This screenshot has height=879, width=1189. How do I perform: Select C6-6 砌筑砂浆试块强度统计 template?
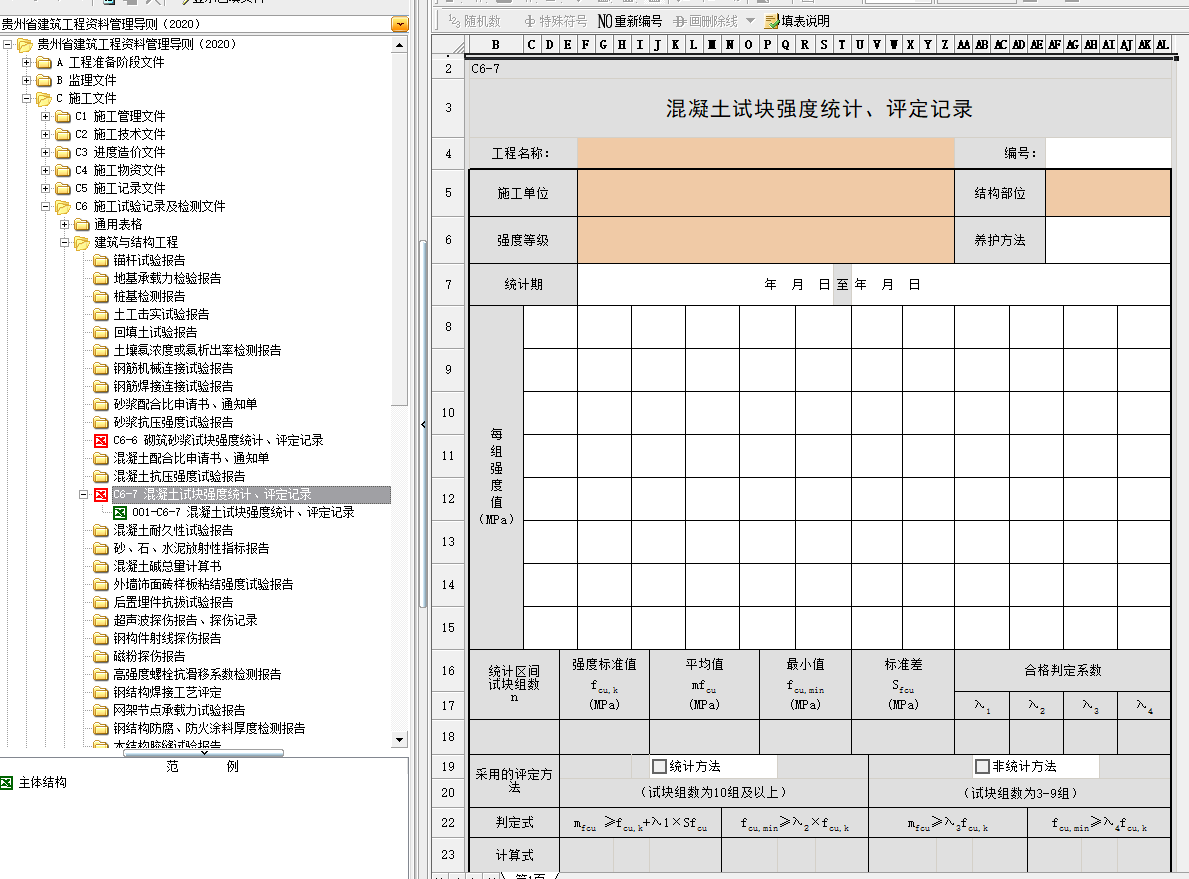coord(218,441)
